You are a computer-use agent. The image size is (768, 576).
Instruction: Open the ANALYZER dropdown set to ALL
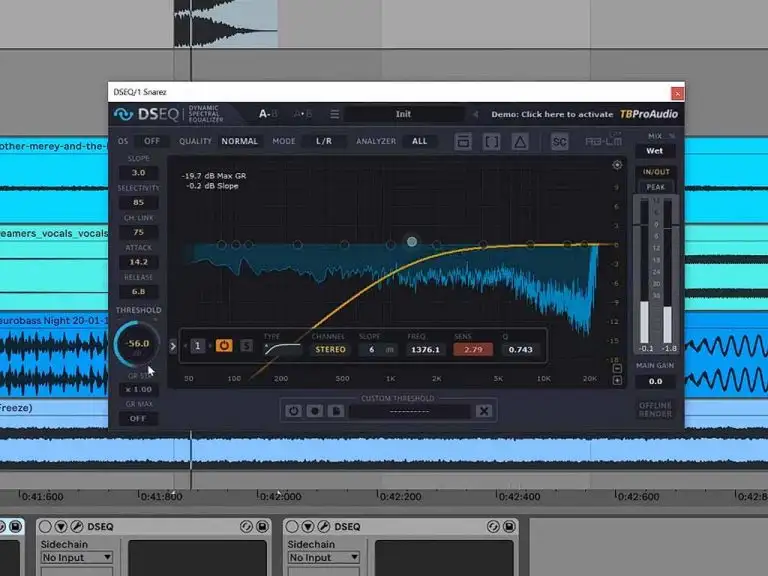[x=420, y=141]
